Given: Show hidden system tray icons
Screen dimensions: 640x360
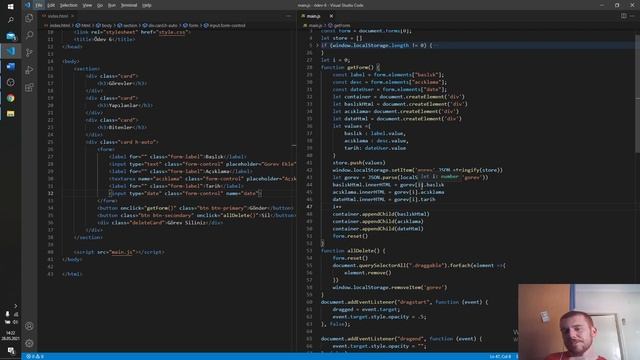Looking at the screenshot, I should coord(16,306).
